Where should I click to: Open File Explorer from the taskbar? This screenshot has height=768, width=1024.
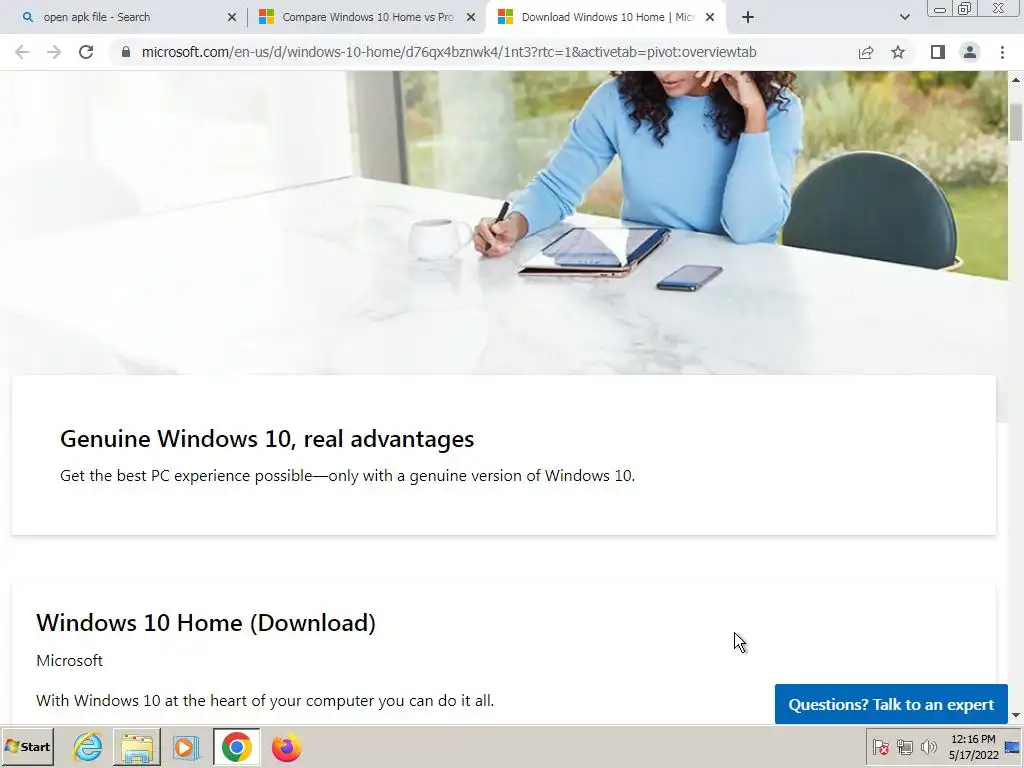point(136,747)
